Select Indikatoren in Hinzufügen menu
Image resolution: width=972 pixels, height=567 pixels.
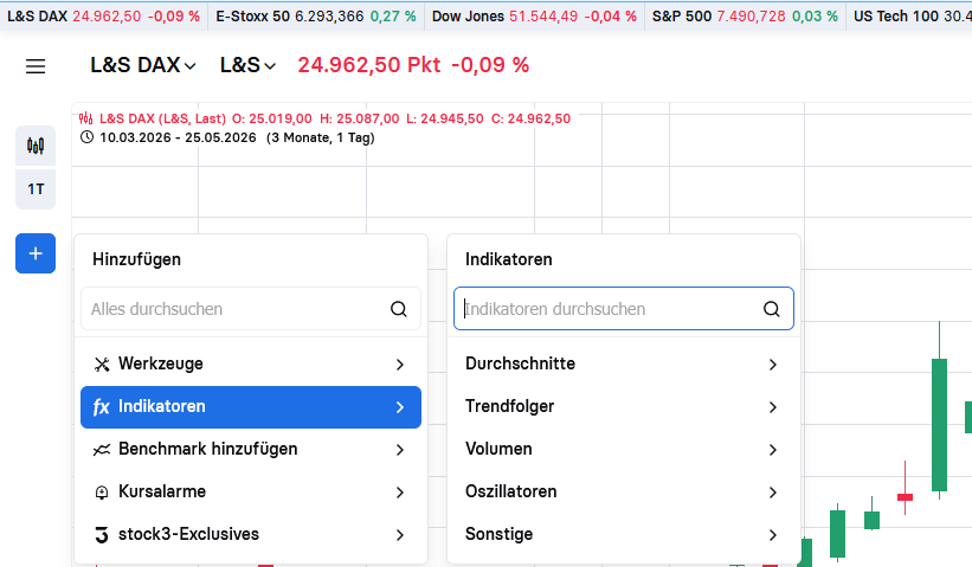coord(250,407)
